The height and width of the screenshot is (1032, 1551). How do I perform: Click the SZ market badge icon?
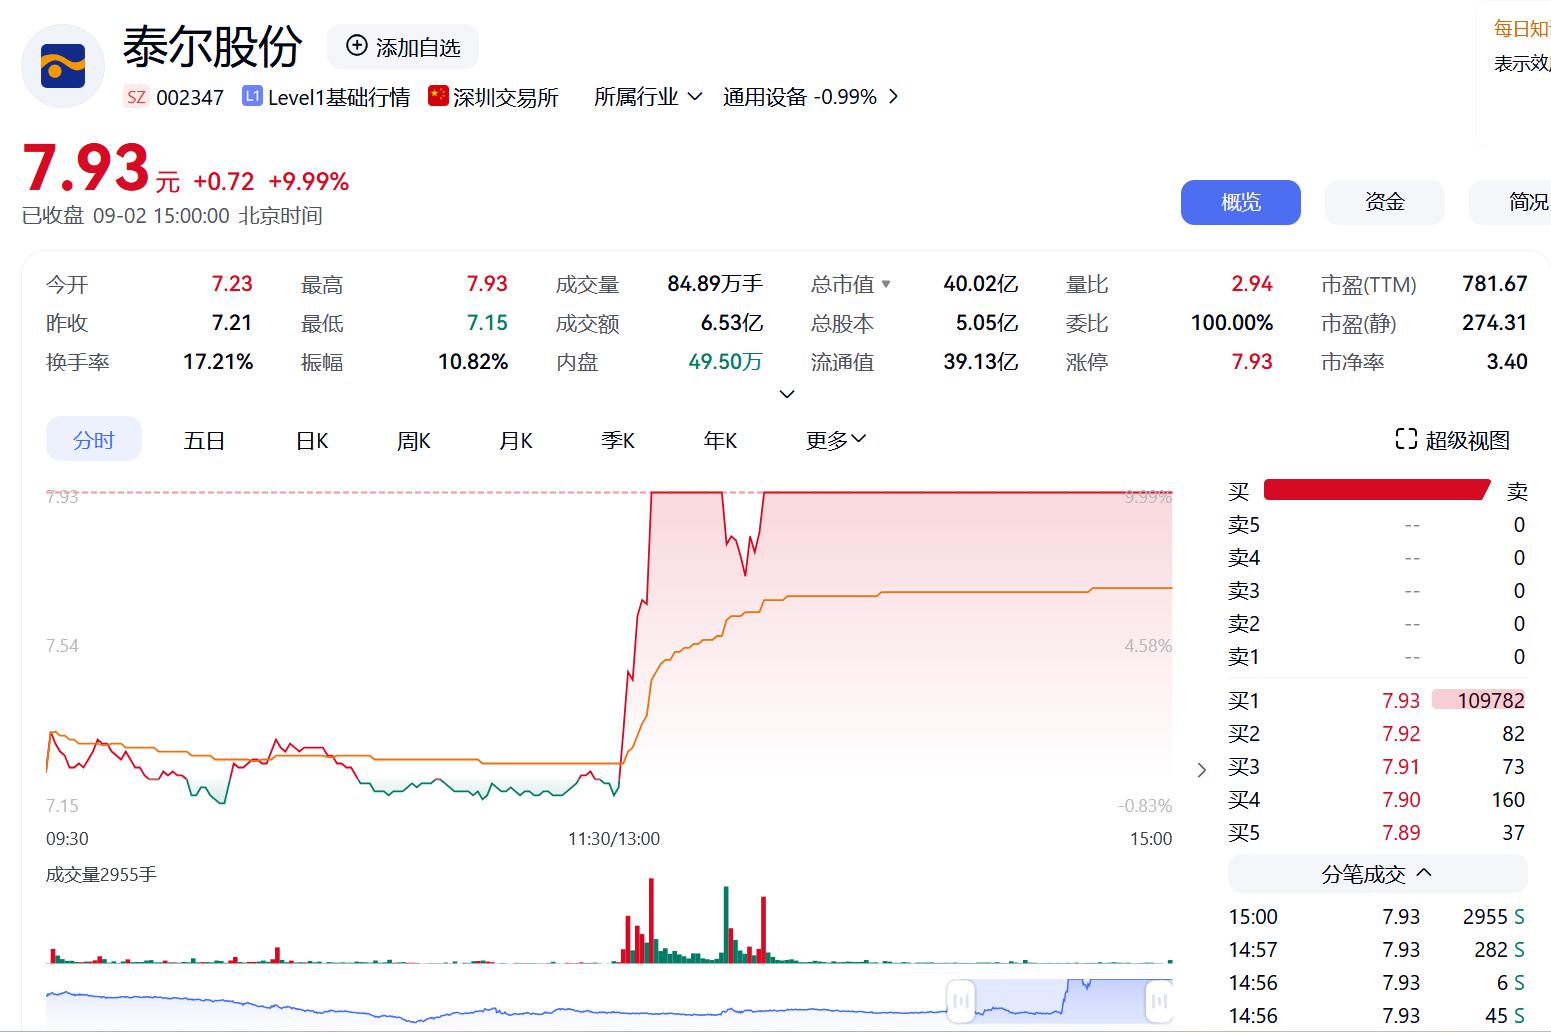(x=136, y=97)
